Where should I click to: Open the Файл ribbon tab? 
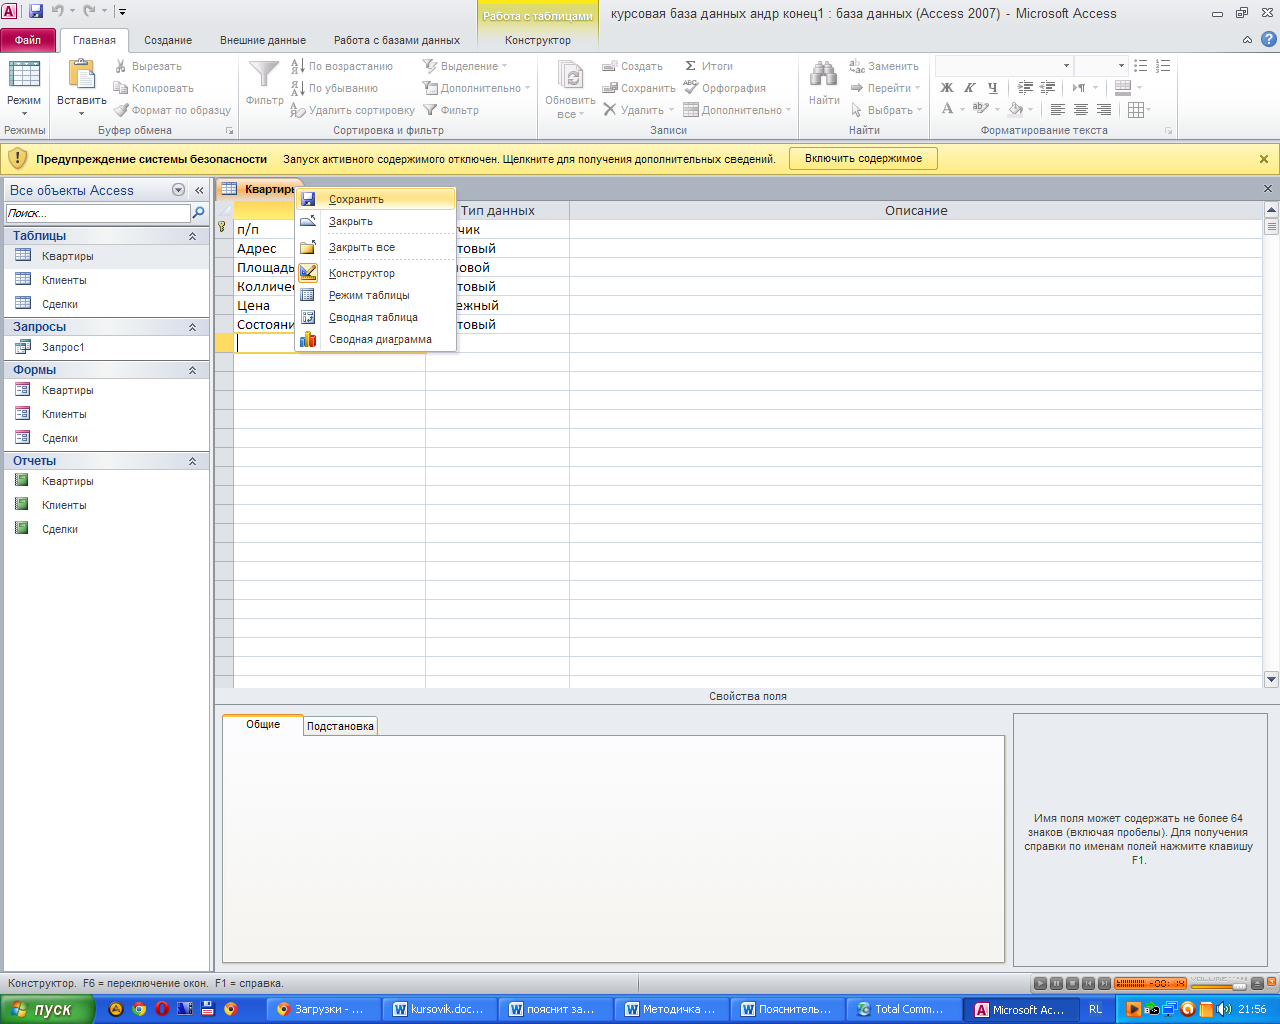tap(28, 40)
